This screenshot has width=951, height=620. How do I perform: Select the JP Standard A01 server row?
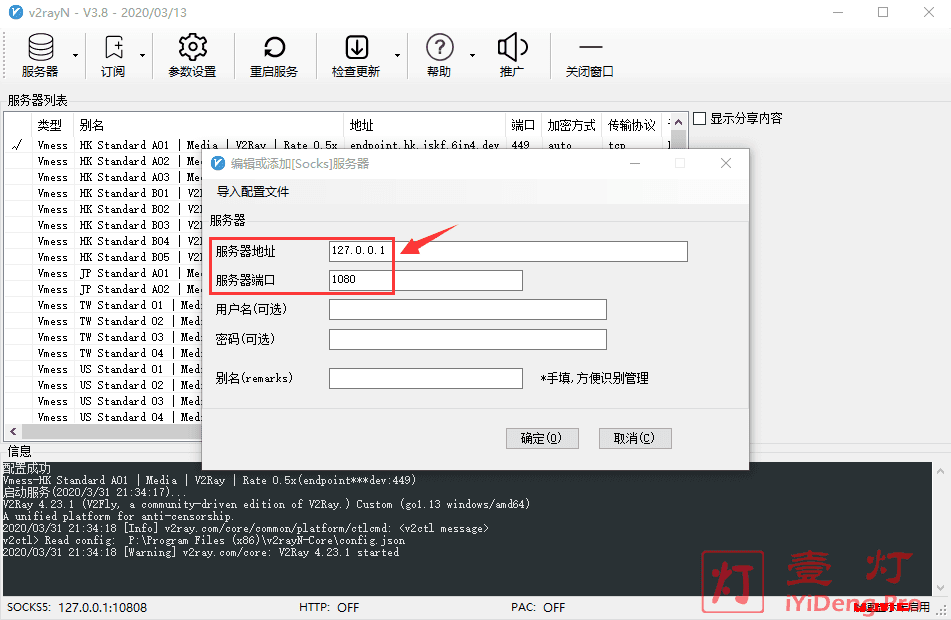click(103, 273)
